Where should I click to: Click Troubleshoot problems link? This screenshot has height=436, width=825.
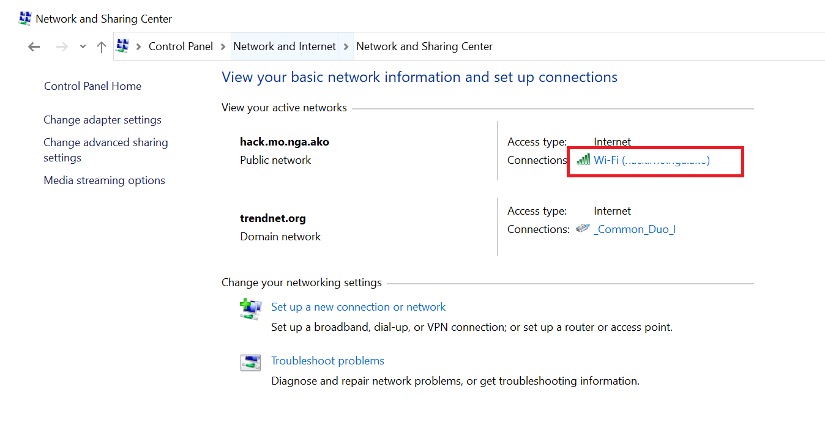(x=327, y=361)
